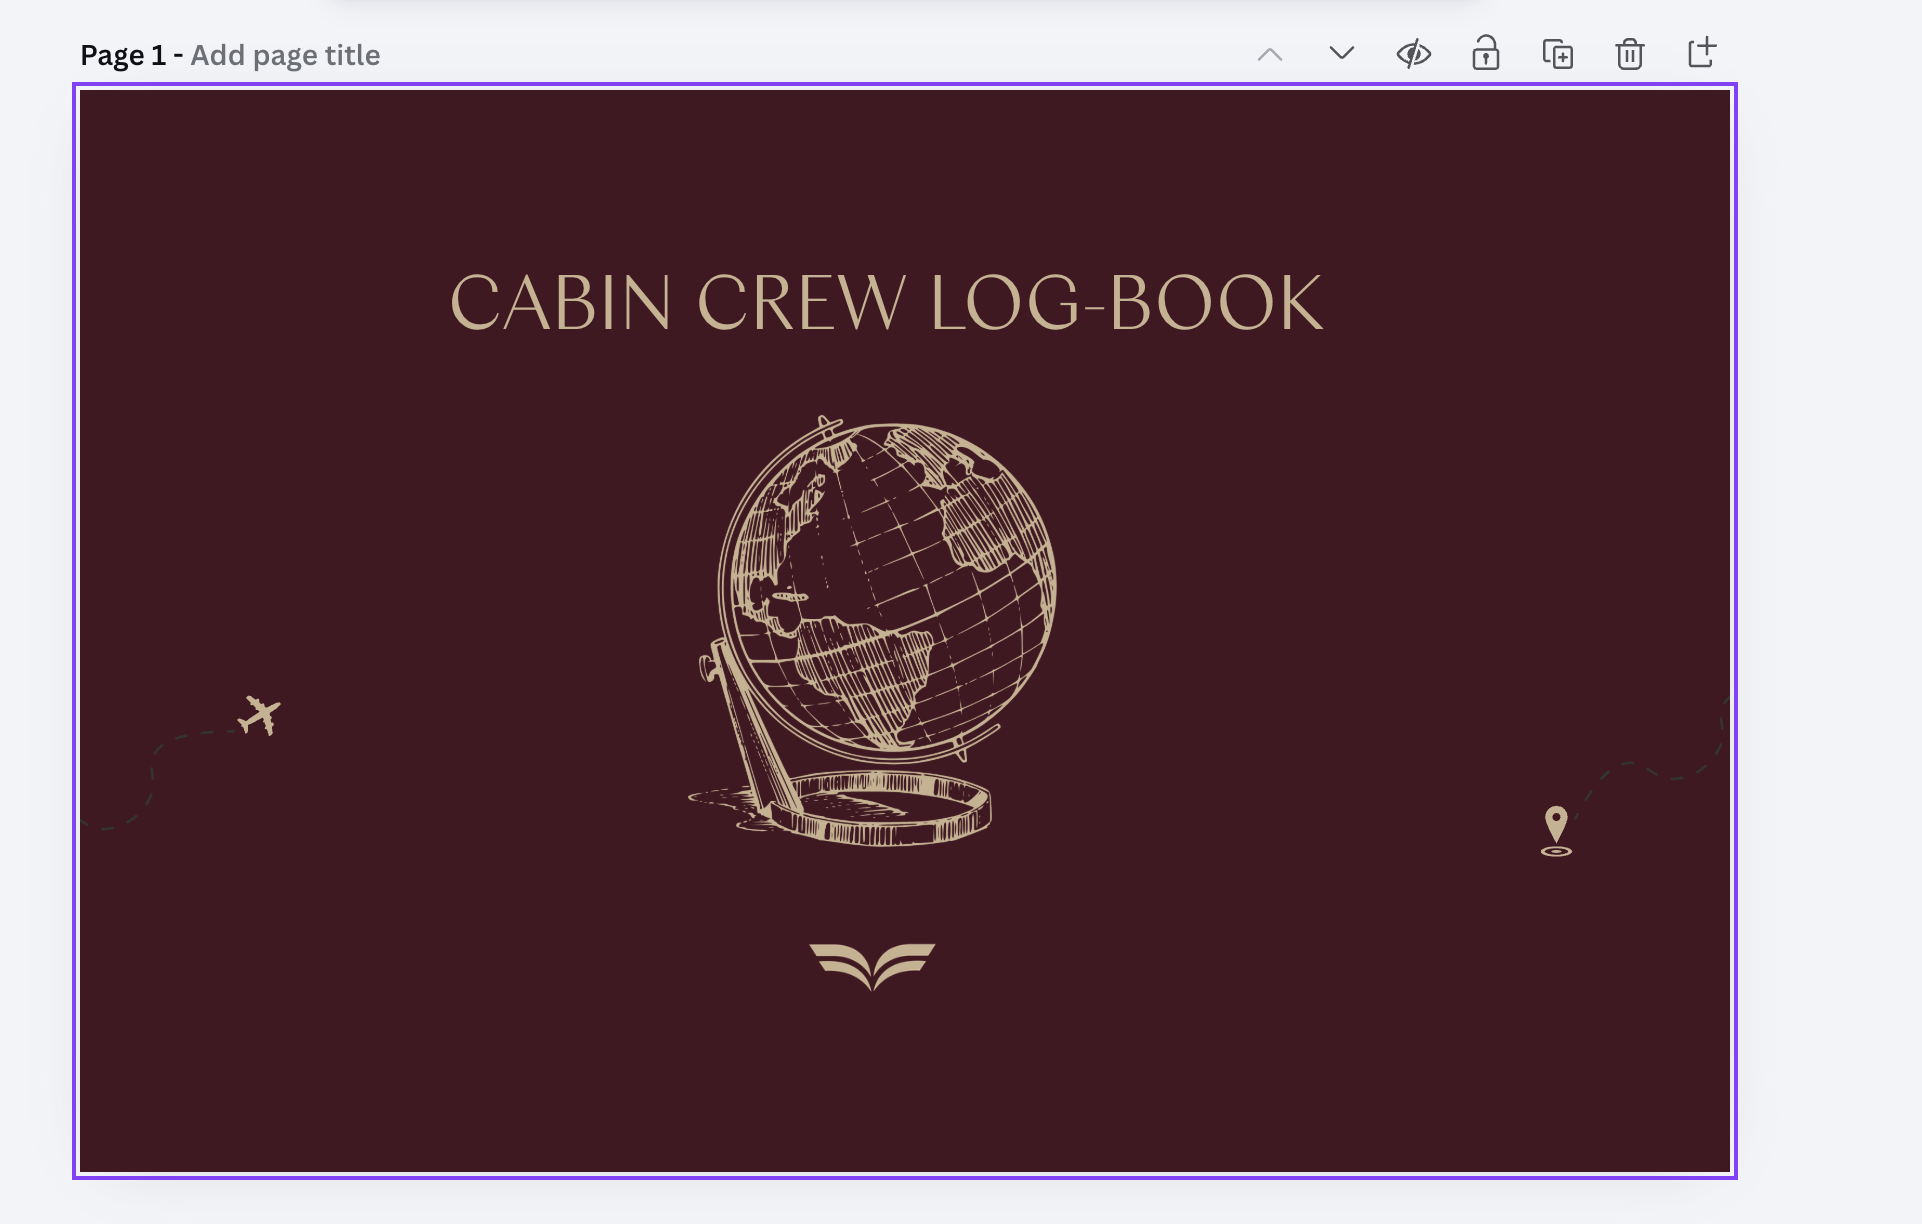1922x1224 pixels.
Task: Select the globe illustration
Action: click(872, 630)
